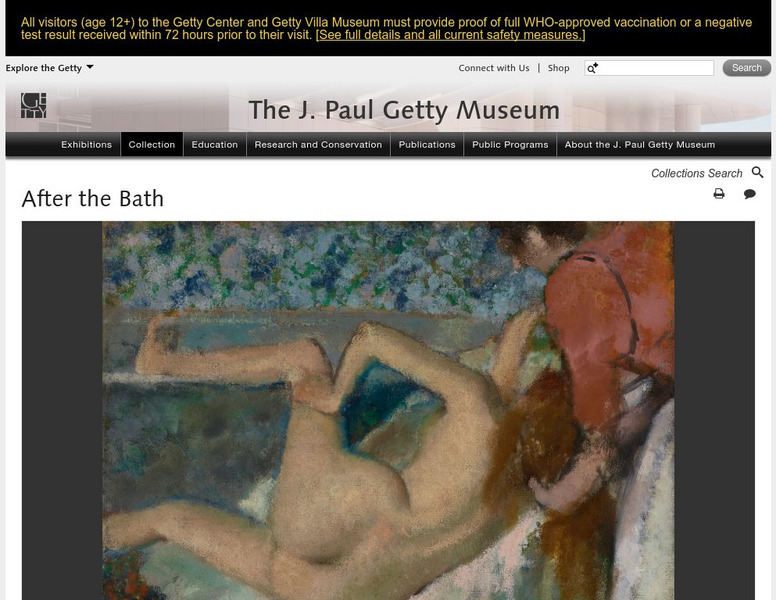
Task: Visit the Shop link
Action: click(558, 68)
